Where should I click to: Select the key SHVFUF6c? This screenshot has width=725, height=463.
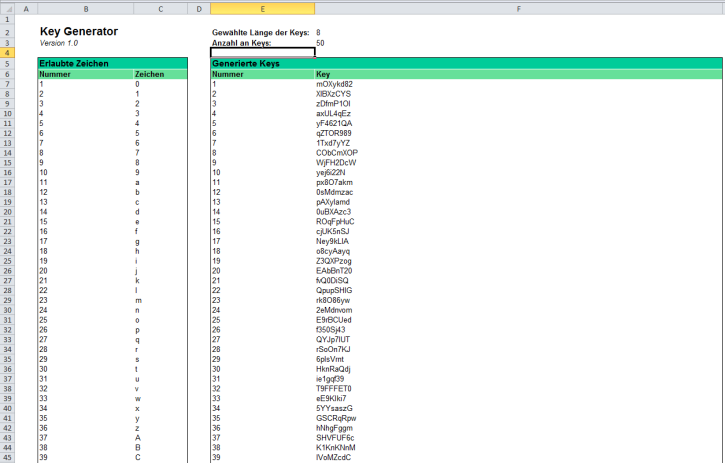(x=335, y=438)
